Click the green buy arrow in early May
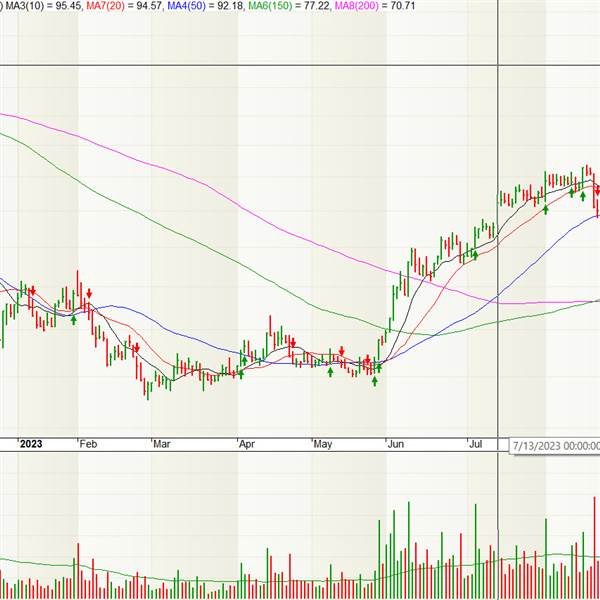The width and height of the screenshot is (600, 600). coord(330,372)
